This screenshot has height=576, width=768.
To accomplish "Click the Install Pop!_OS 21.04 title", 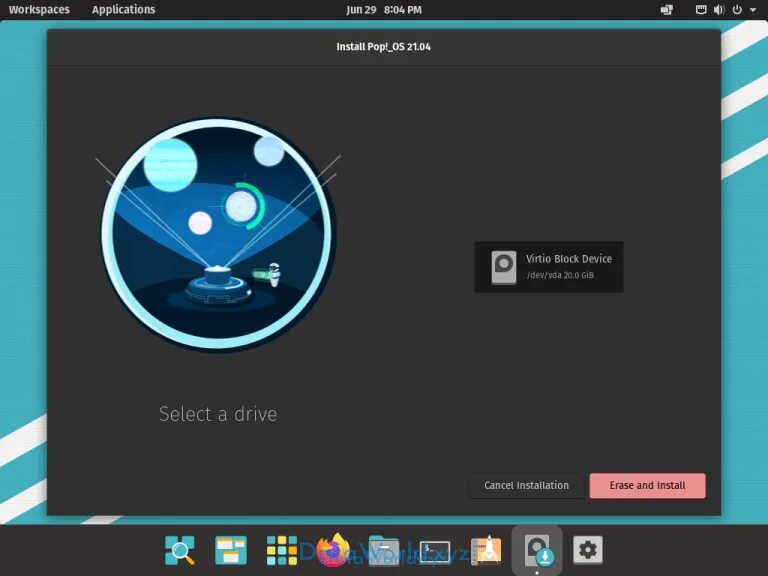I will point(384,47).
